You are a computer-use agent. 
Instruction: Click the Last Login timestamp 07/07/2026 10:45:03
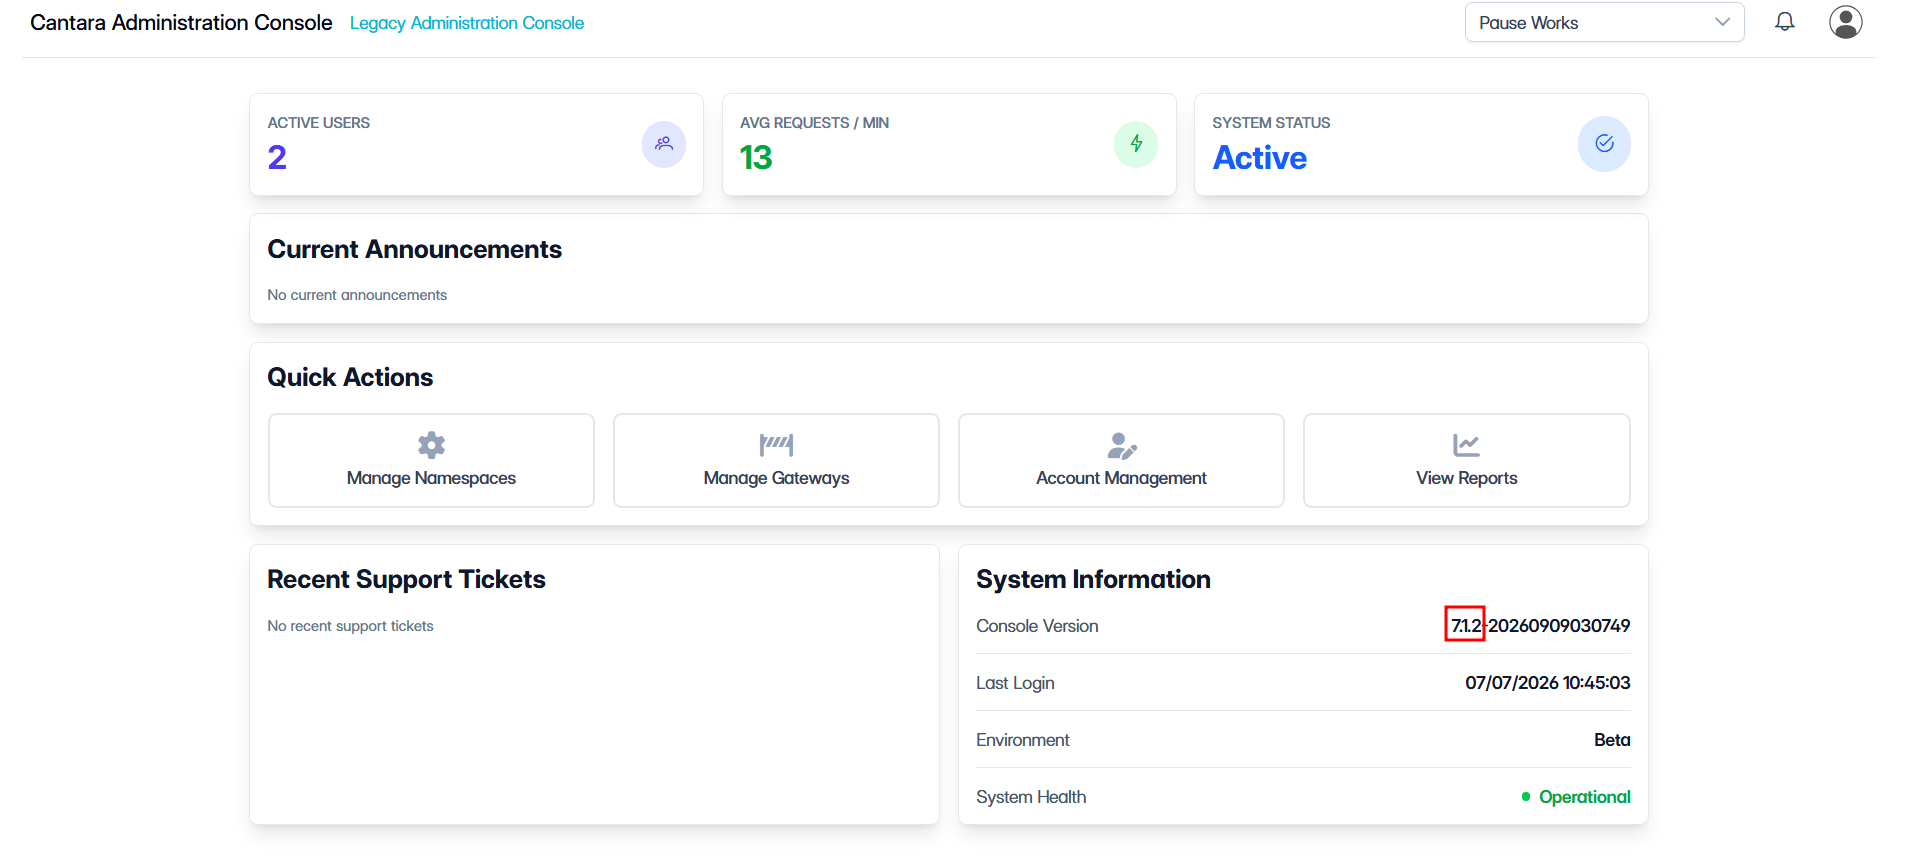1548,683
